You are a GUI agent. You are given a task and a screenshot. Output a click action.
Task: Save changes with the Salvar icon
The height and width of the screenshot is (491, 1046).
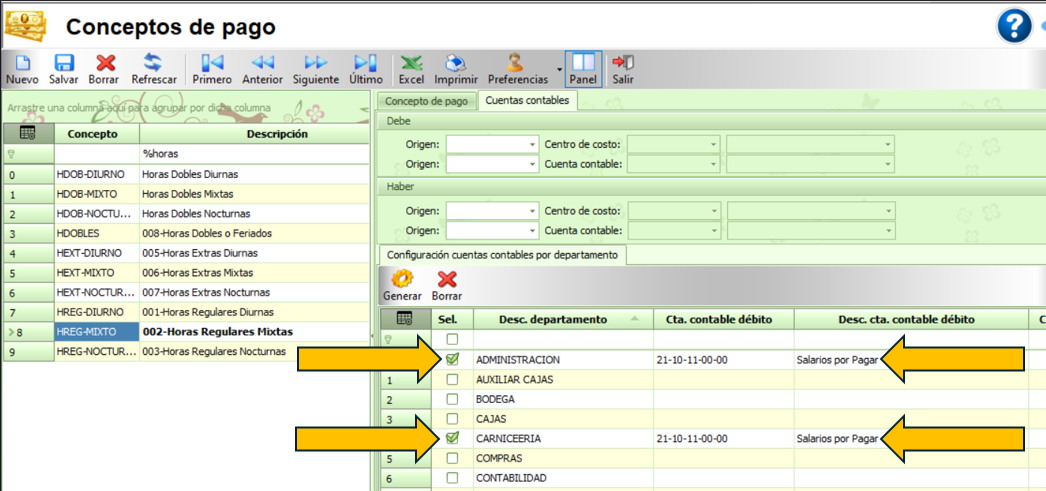pos(64,64)
